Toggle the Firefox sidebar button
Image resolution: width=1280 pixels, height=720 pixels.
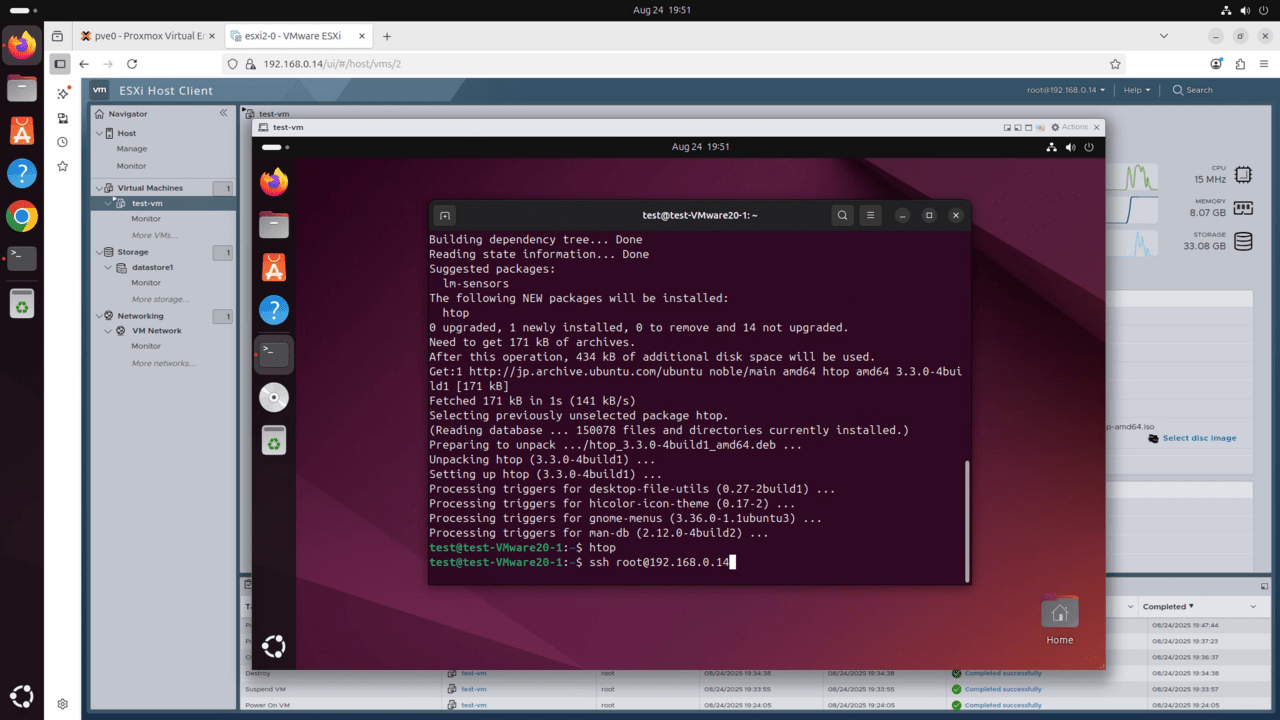pos(60,64)
